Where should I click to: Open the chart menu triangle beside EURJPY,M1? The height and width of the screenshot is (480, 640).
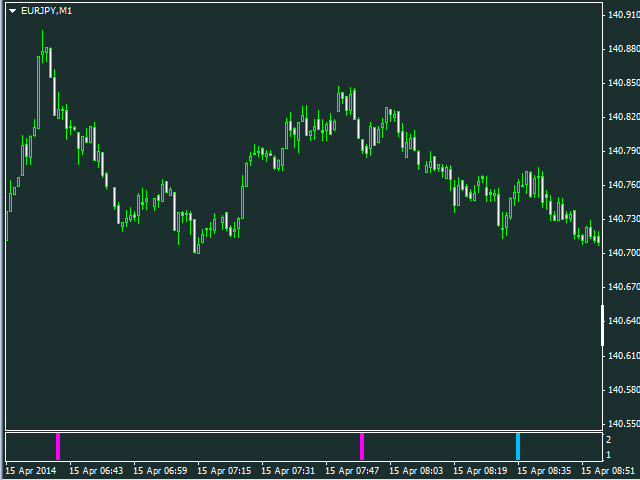pyautogui.click(x=13, y=11)
